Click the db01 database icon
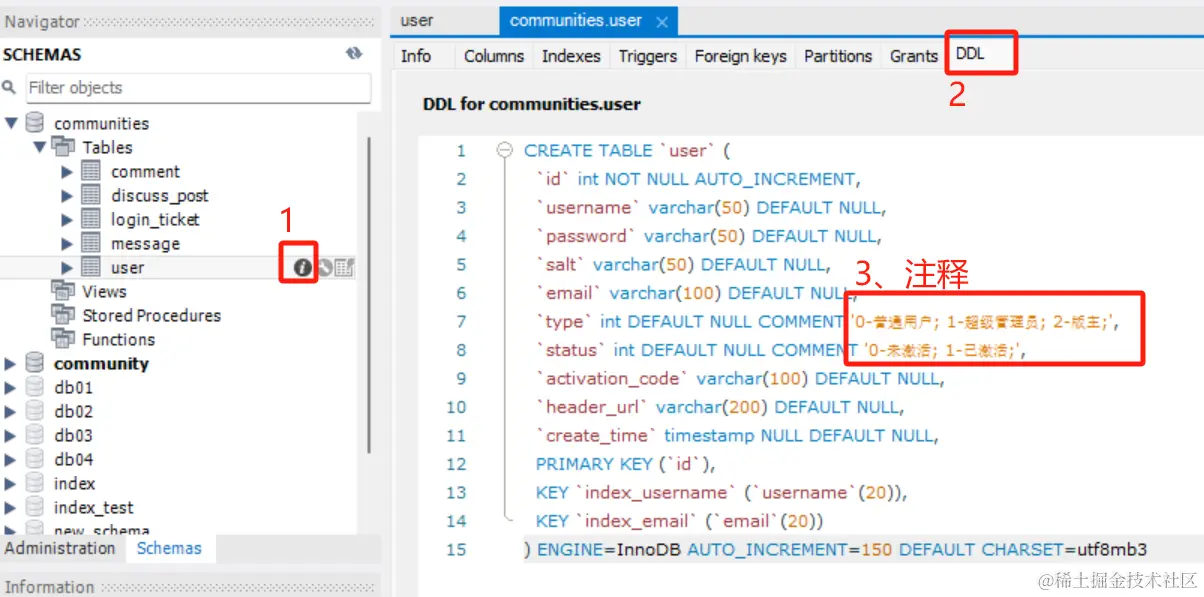Screen dimensions: 1204x597 [35, 387]
